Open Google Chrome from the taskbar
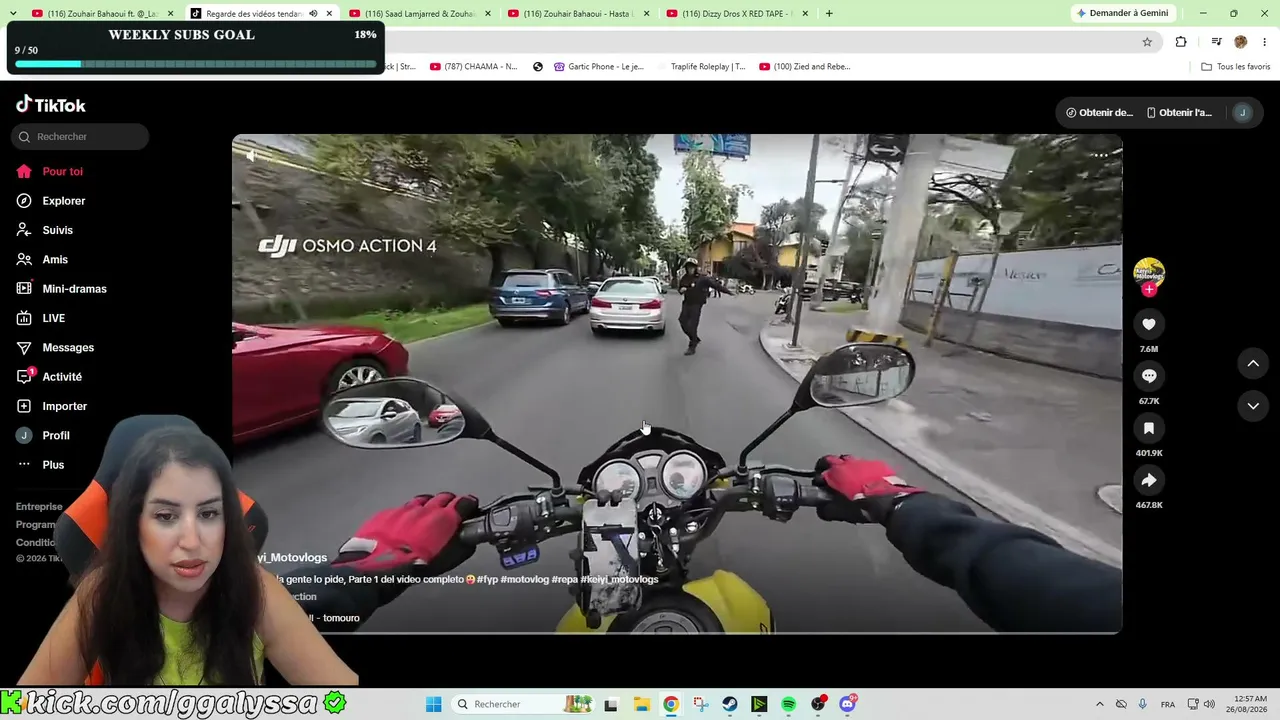1280x720 pixels. pyautogui.click(x=671, y=704)
